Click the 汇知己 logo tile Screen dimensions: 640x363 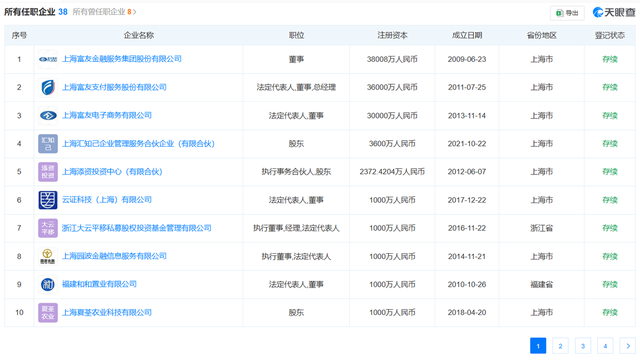pos(48,144)
